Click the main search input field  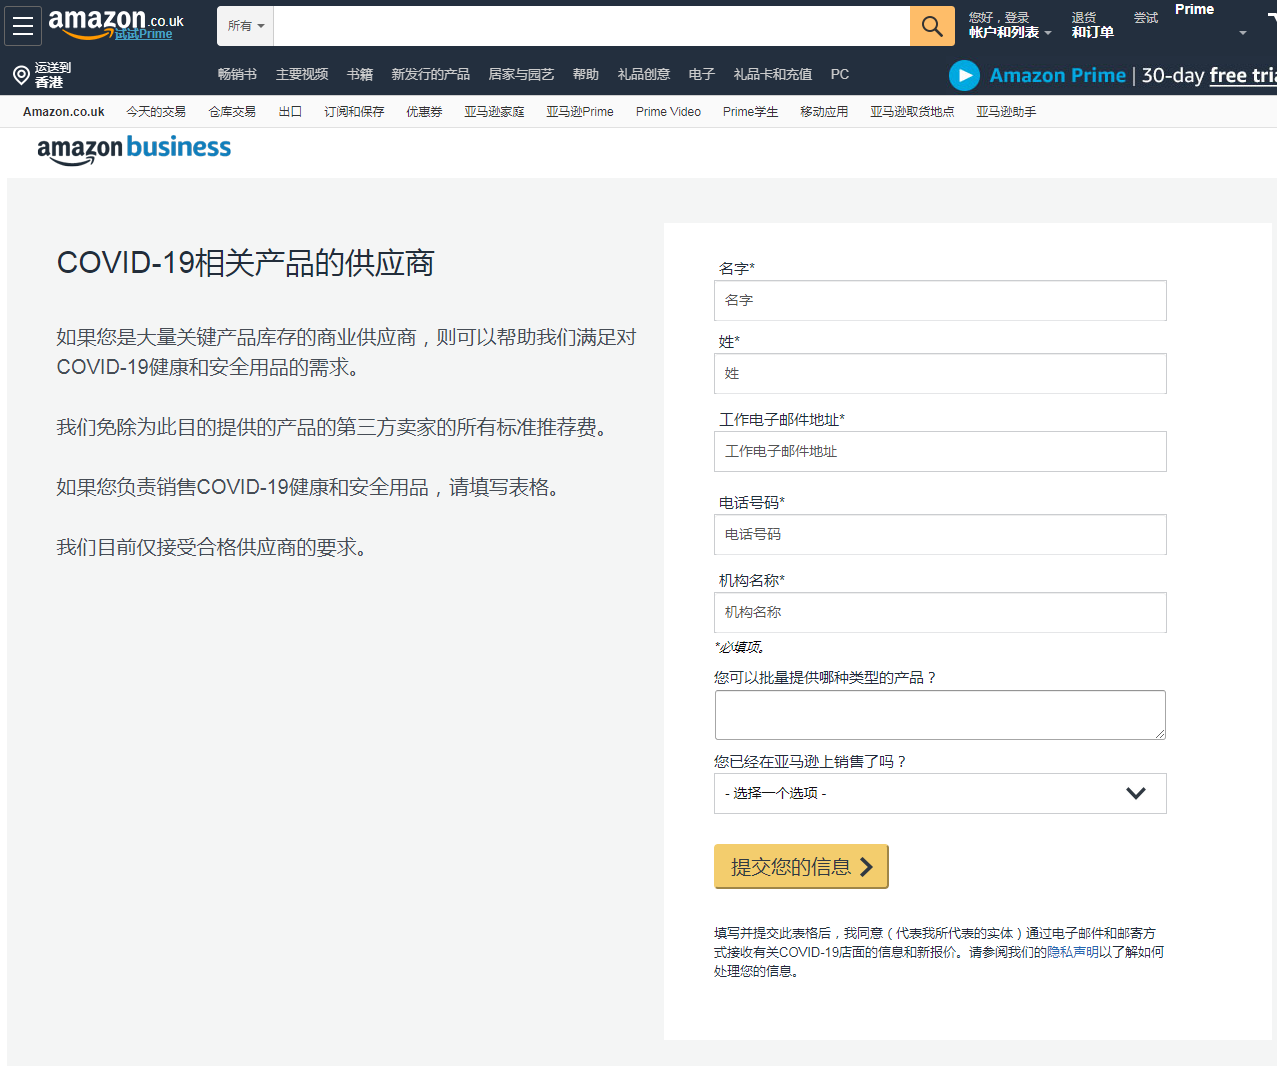click(x=592, y=26)
